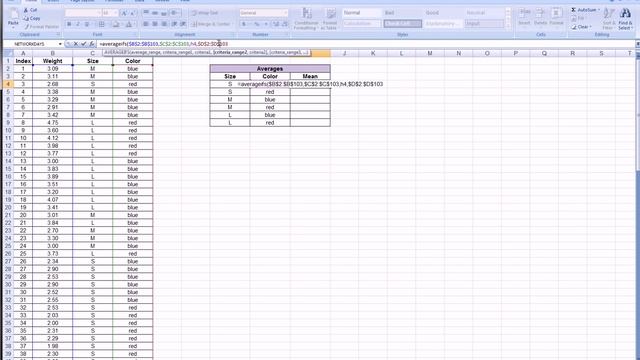The width and height of the screenshot is (640, 360).
Task: Confirm formula with the checkmark
Action: (x=84, y=44)
